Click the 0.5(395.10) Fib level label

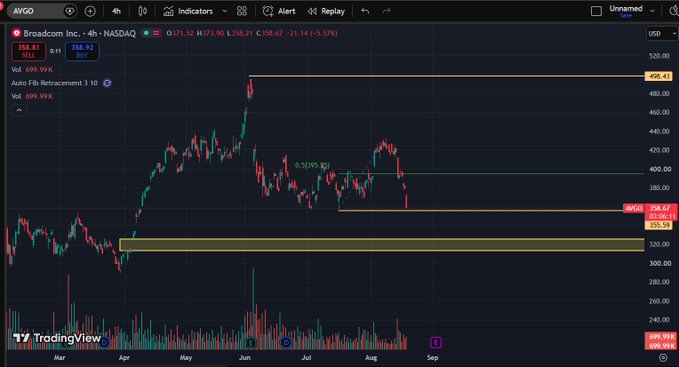click(312, 165)
